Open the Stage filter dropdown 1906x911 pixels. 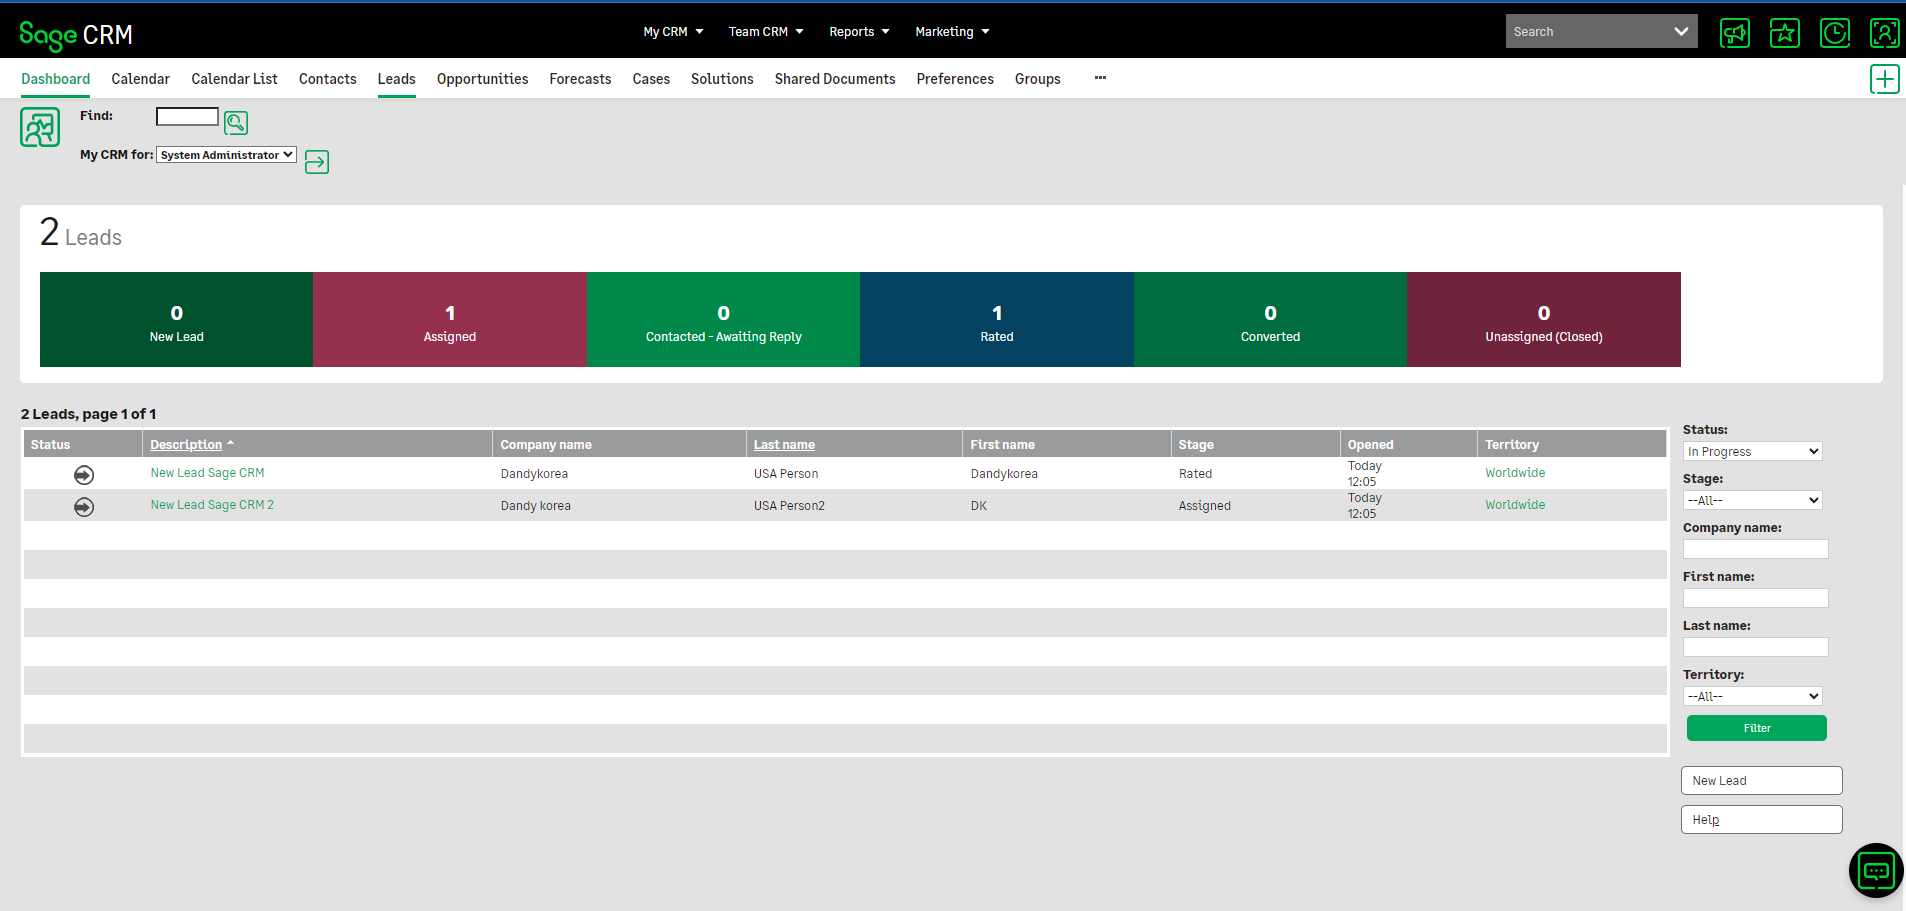(x=1752, y=500)
